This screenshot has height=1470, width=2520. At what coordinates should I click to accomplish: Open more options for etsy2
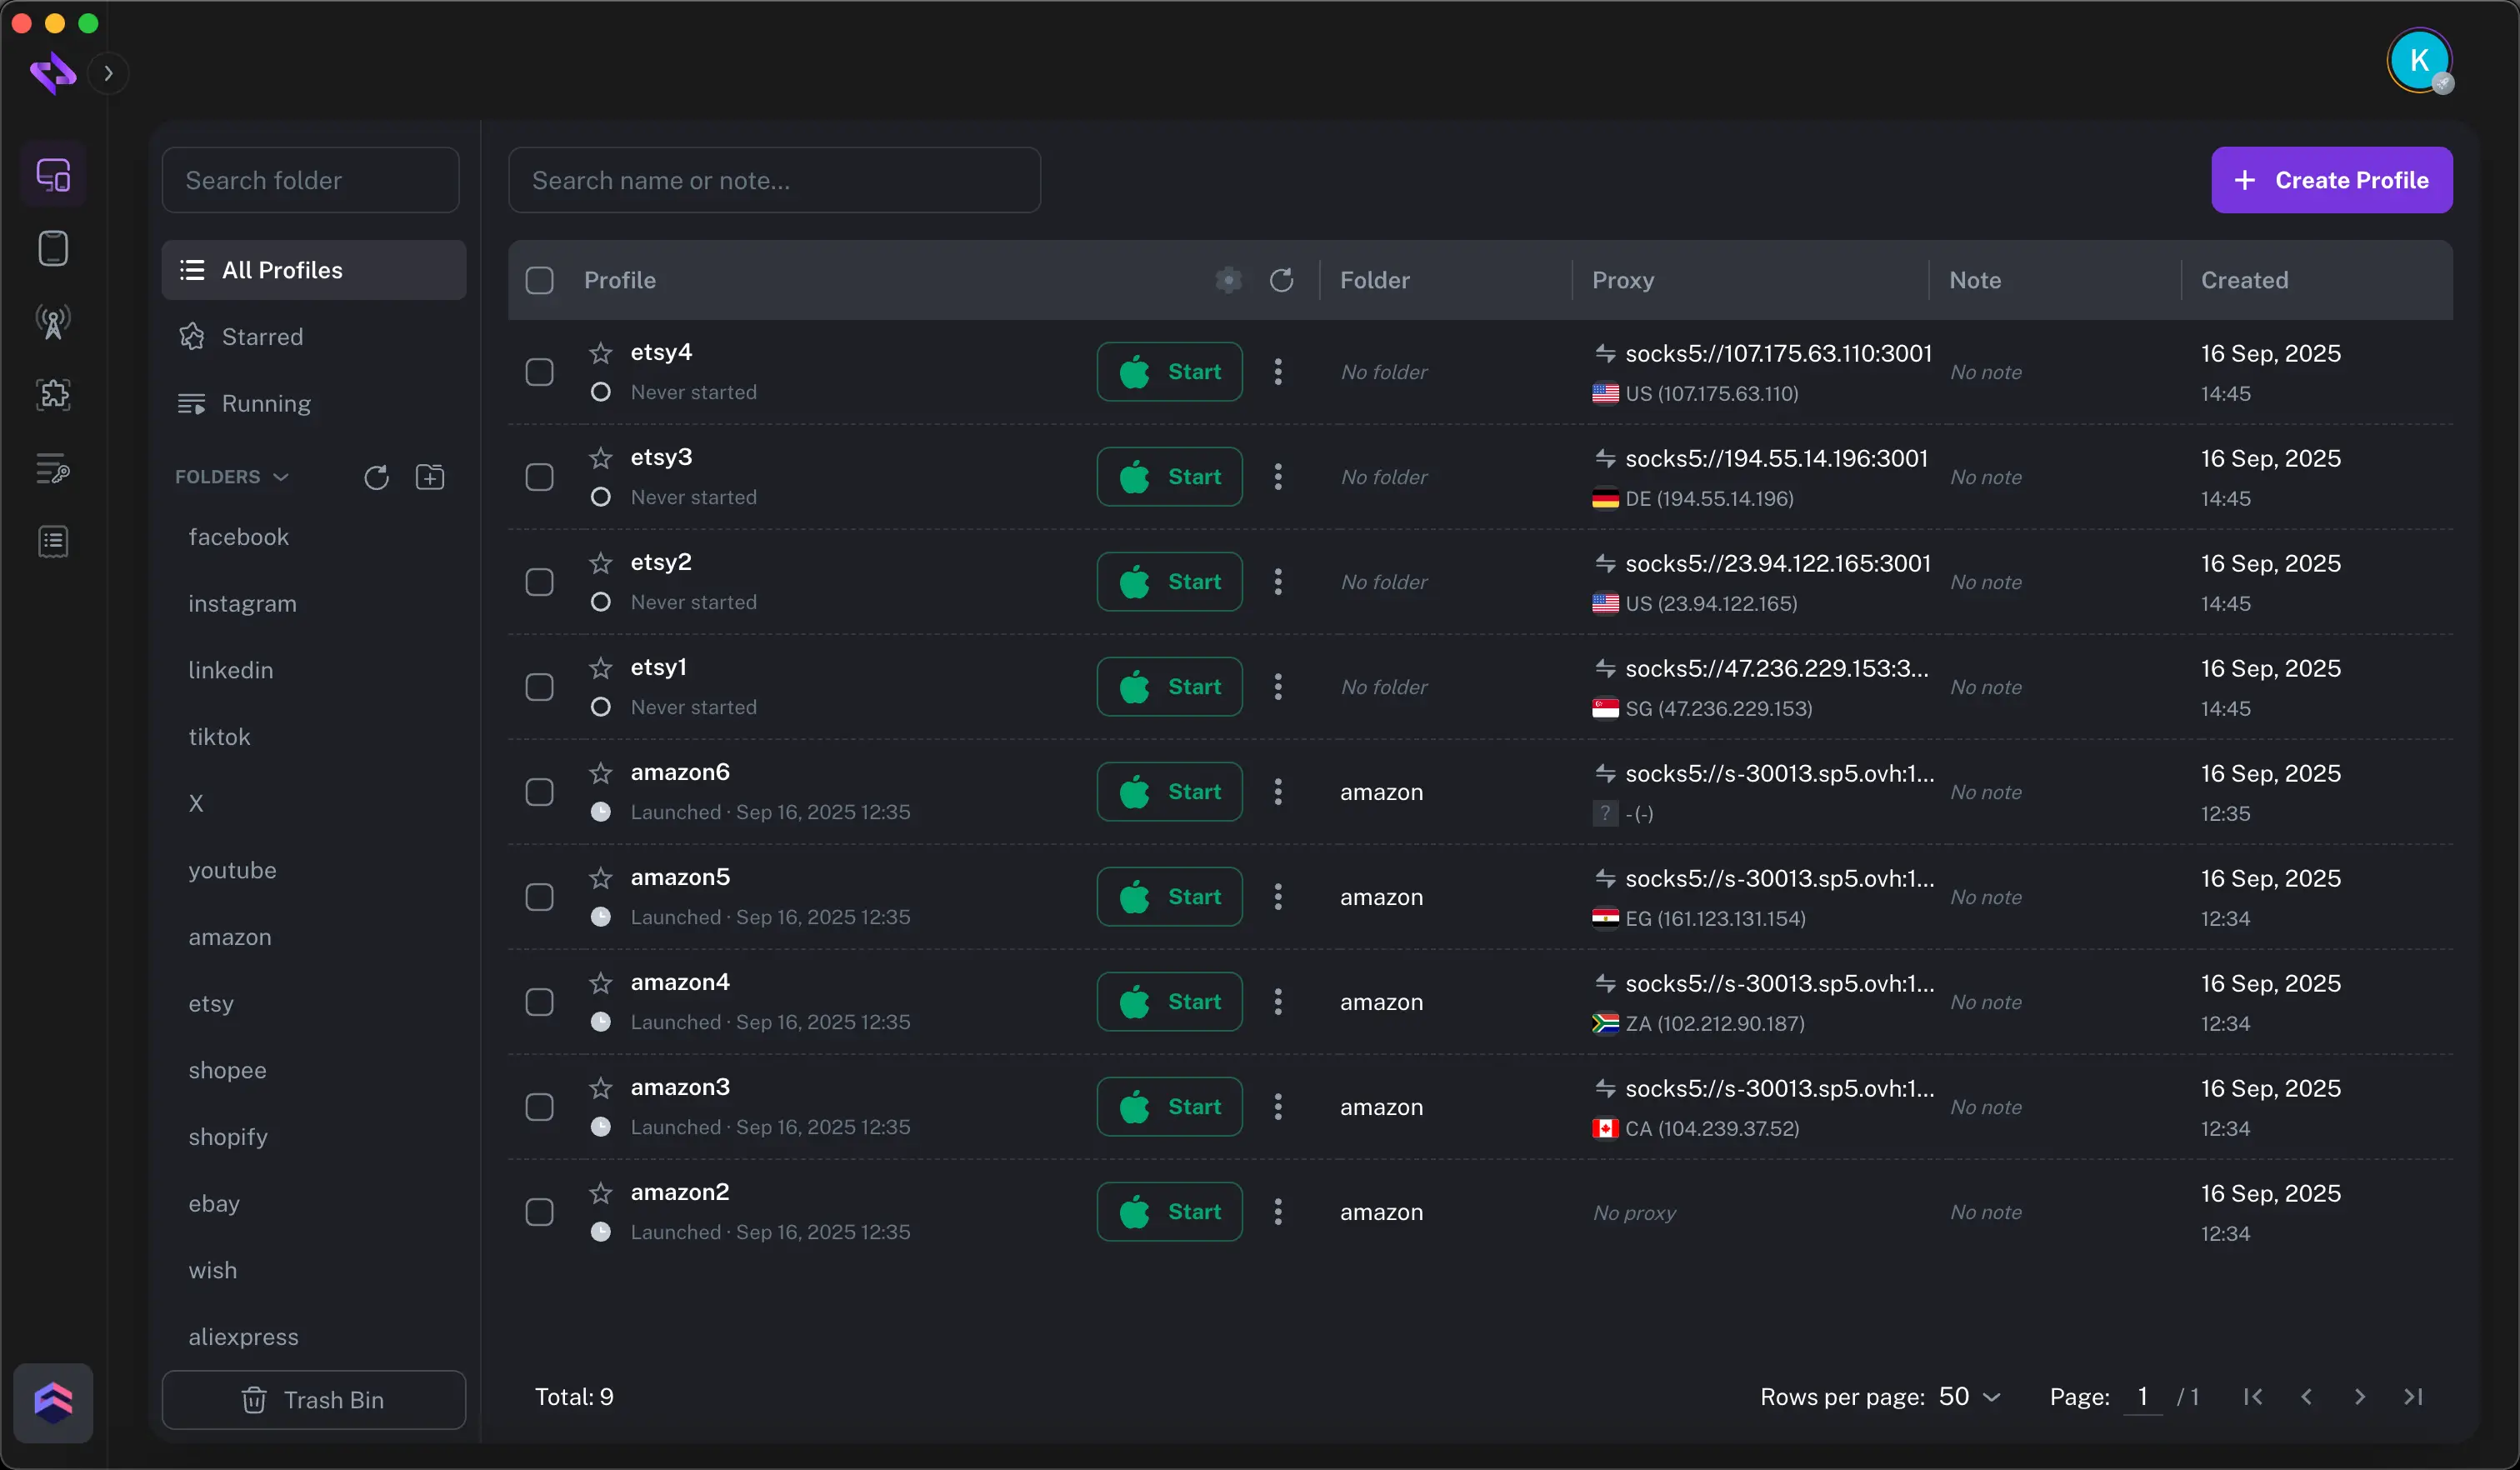tap(1277, 582)
